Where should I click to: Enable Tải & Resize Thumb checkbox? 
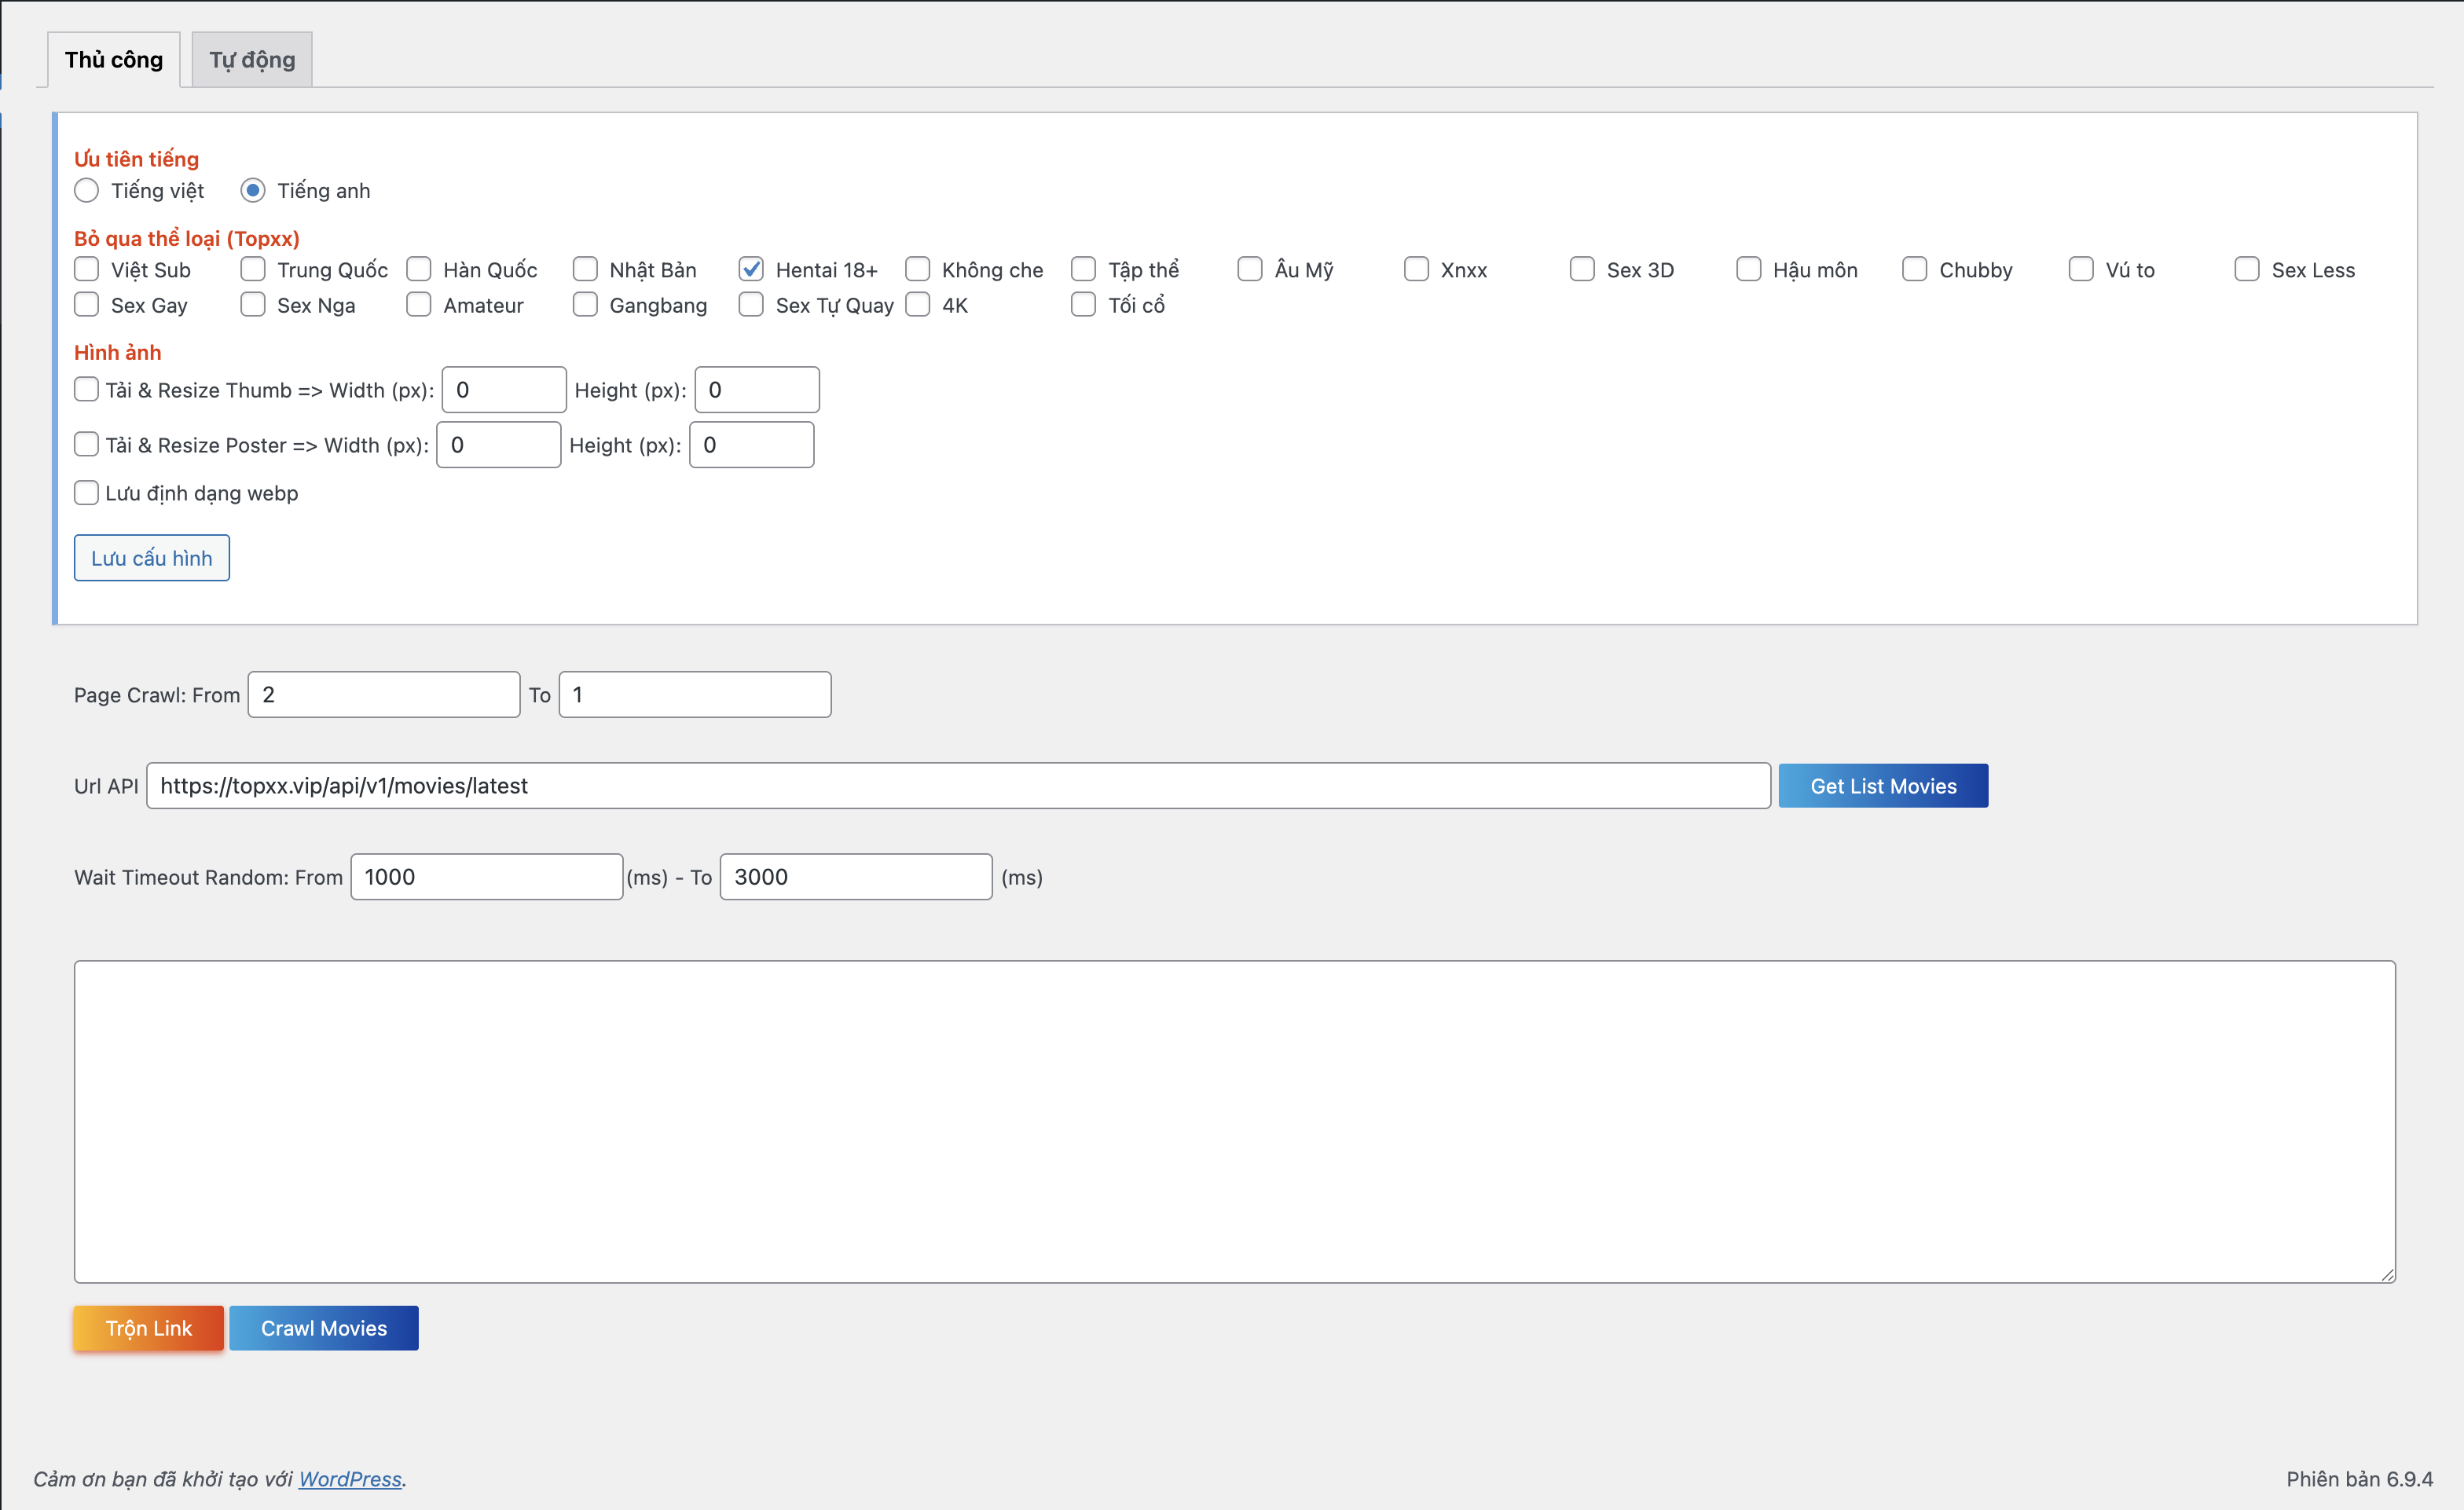pyautogui.click(x=87, y=389)
